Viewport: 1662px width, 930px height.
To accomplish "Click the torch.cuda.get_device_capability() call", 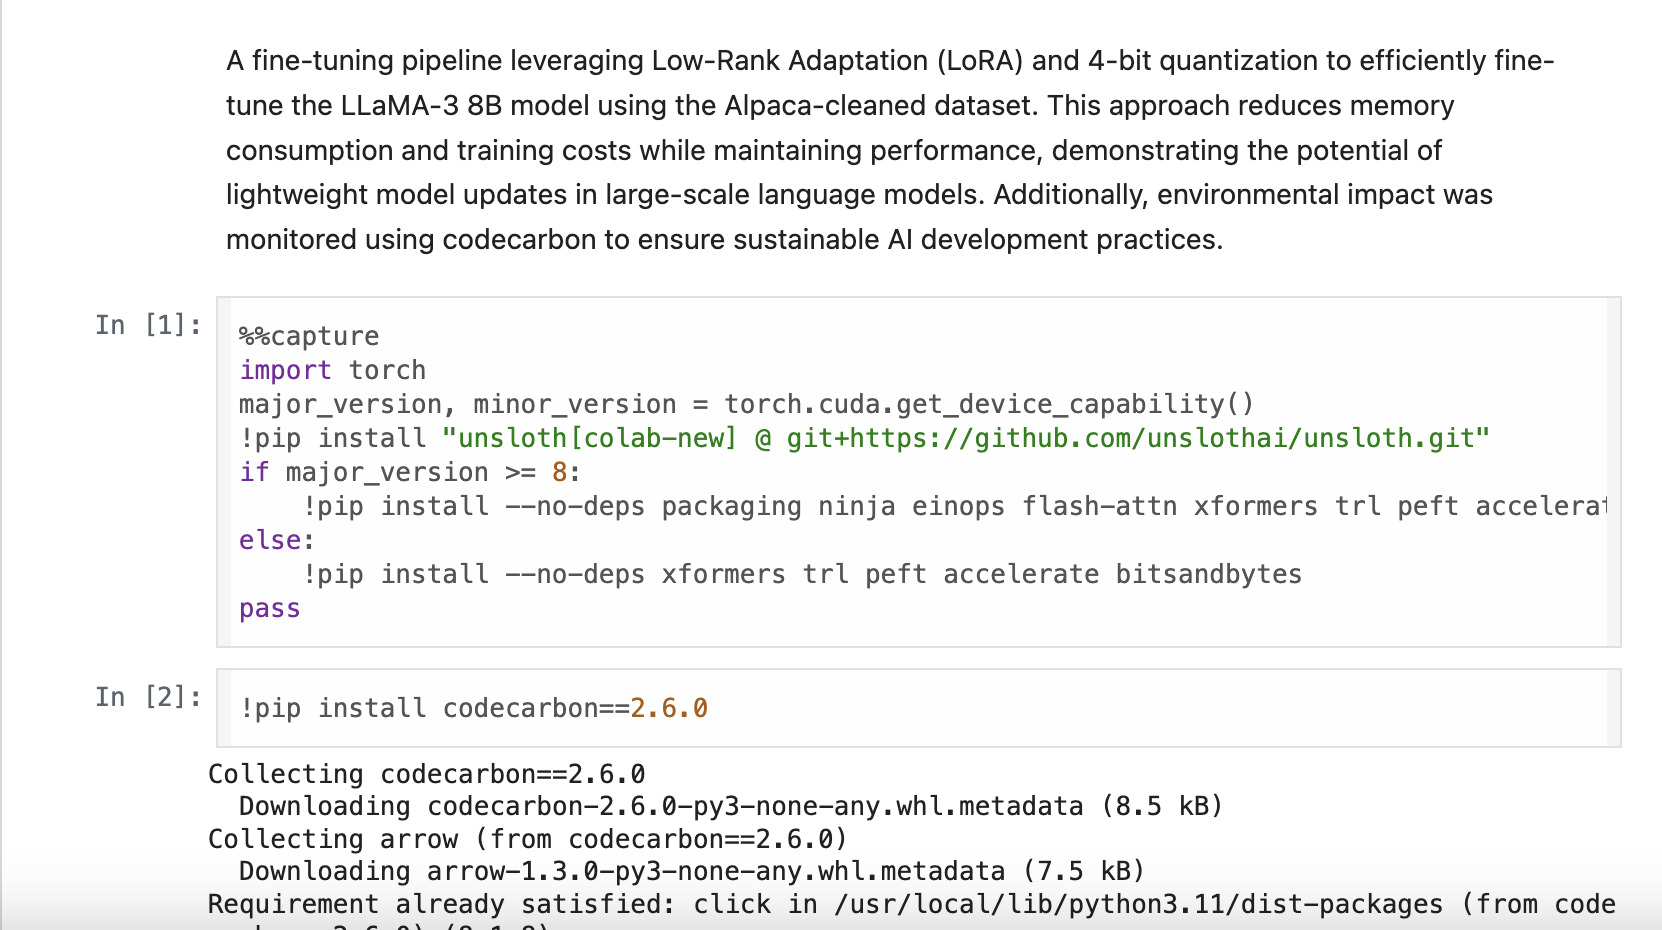I will coord(988,404).
